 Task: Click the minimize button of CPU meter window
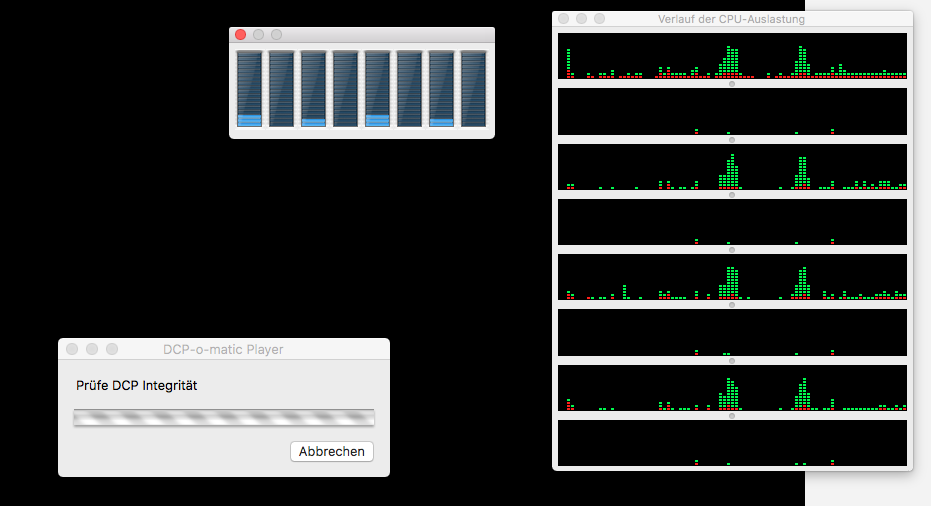pos(258,35)
